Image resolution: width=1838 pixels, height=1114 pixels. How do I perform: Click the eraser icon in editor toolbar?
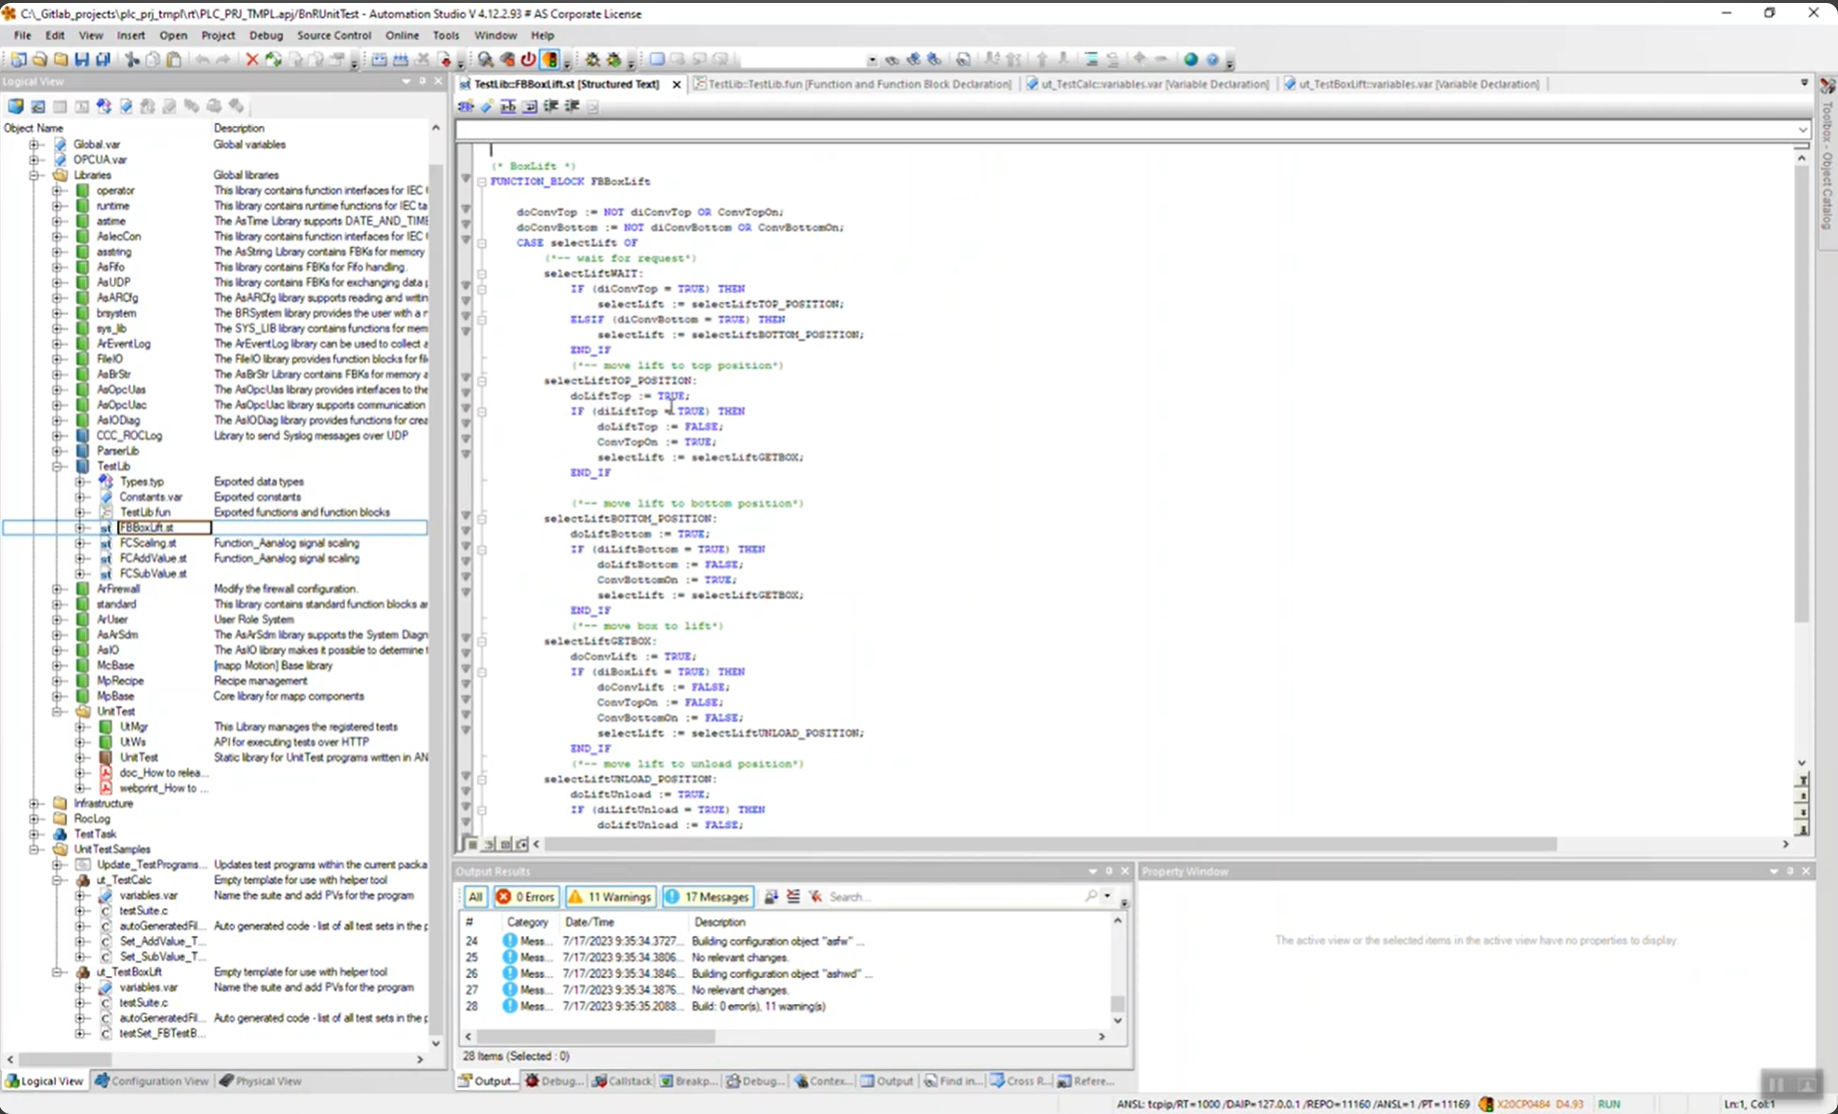coord(487,107)
